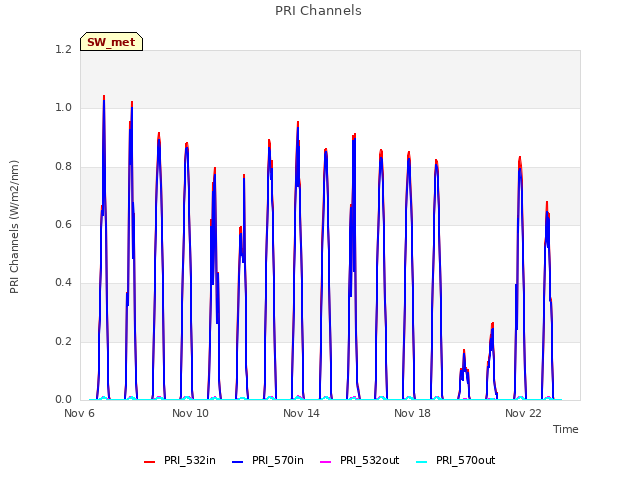640x480 pixels.
Task: Click the 1.0 y-axis tick label
Action: click(x=64, y=108)
